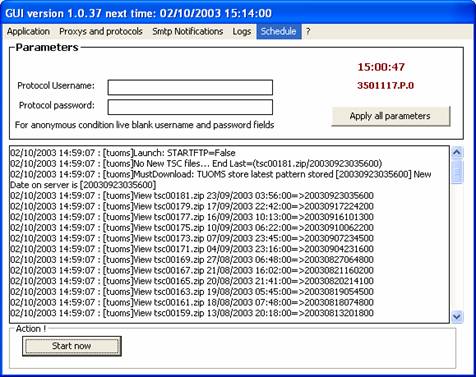
Task: Open the Application menu
Action: click(x=28, y=31)
